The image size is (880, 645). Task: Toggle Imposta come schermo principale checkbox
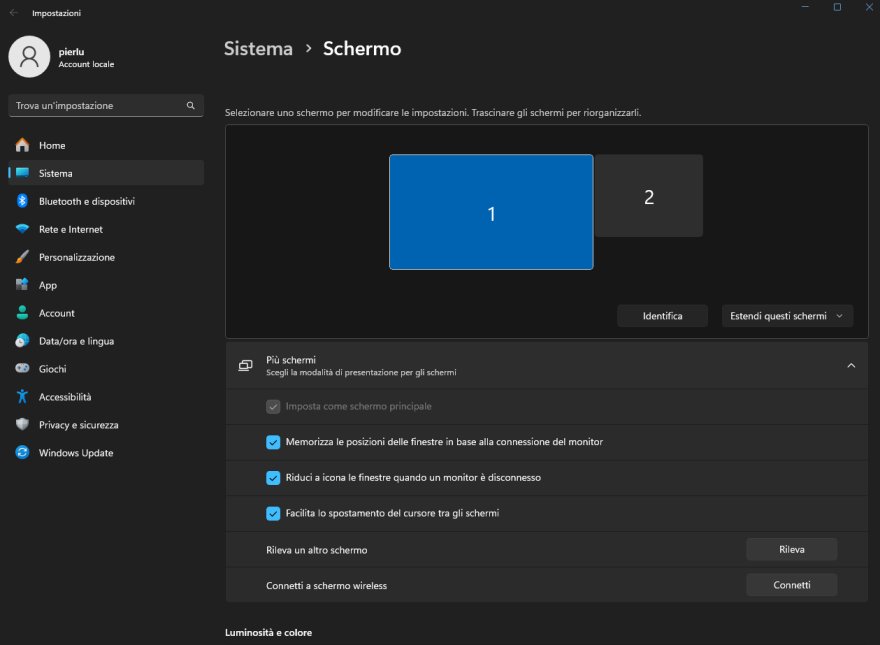pyautogui.click(x=273, y=406)
